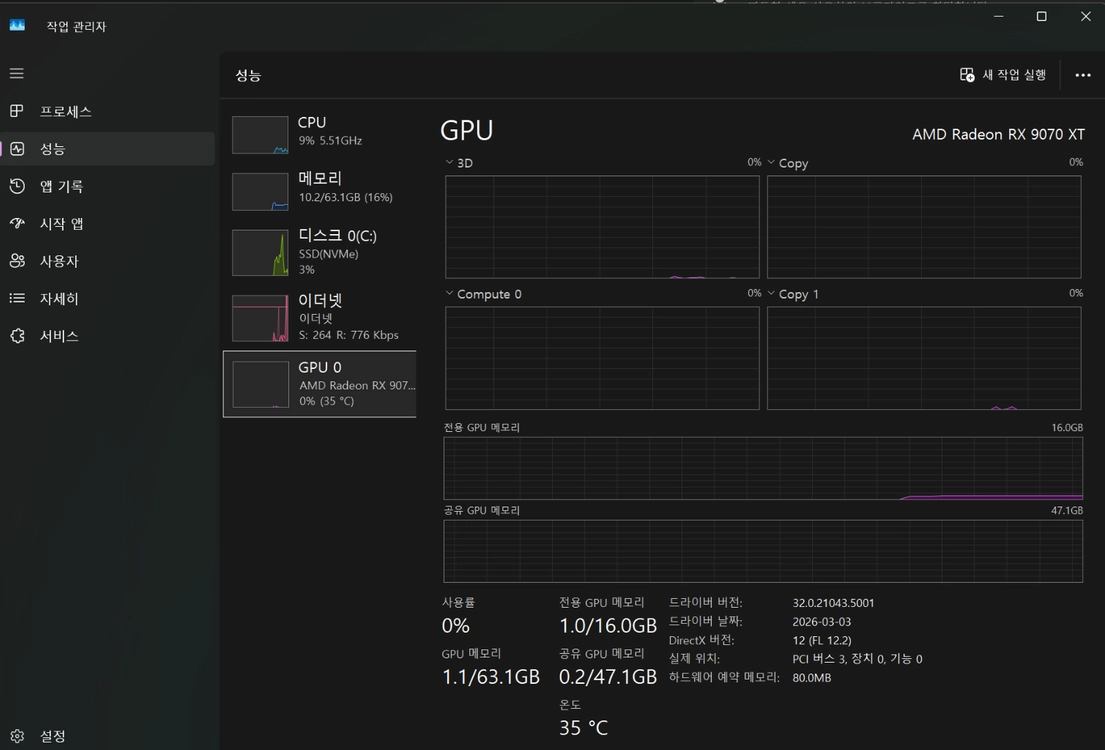Image resolution: width=1105 pixels, height=750 pixels.
Task: Go to 자세히 tab label
Action: pyautogui.click(x=59, y=298)
